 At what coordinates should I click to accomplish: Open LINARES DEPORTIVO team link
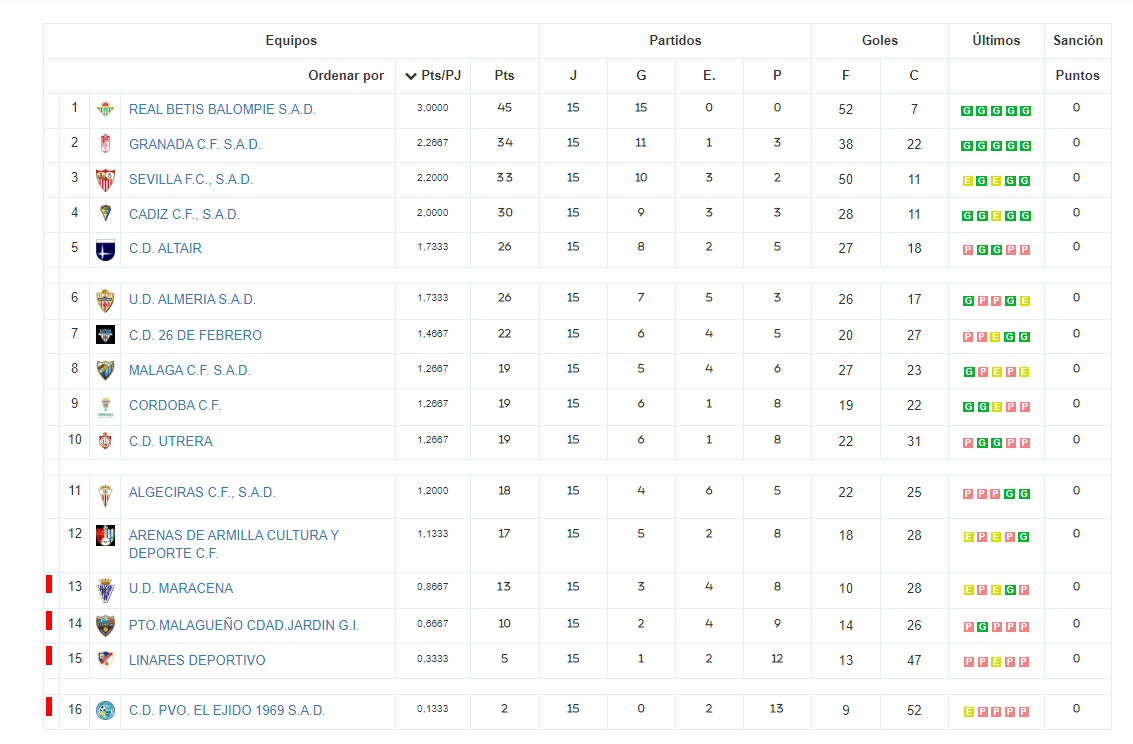pos(197,660)
